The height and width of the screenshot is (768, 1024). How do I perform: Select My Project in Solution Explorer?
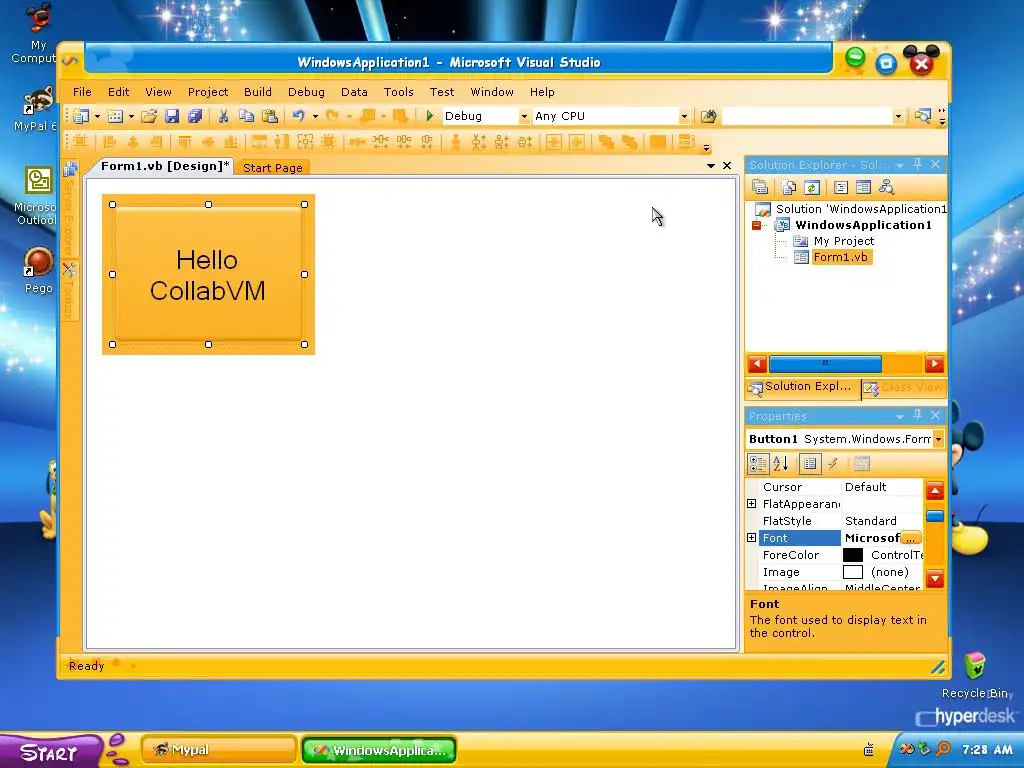tap(843, 241)
